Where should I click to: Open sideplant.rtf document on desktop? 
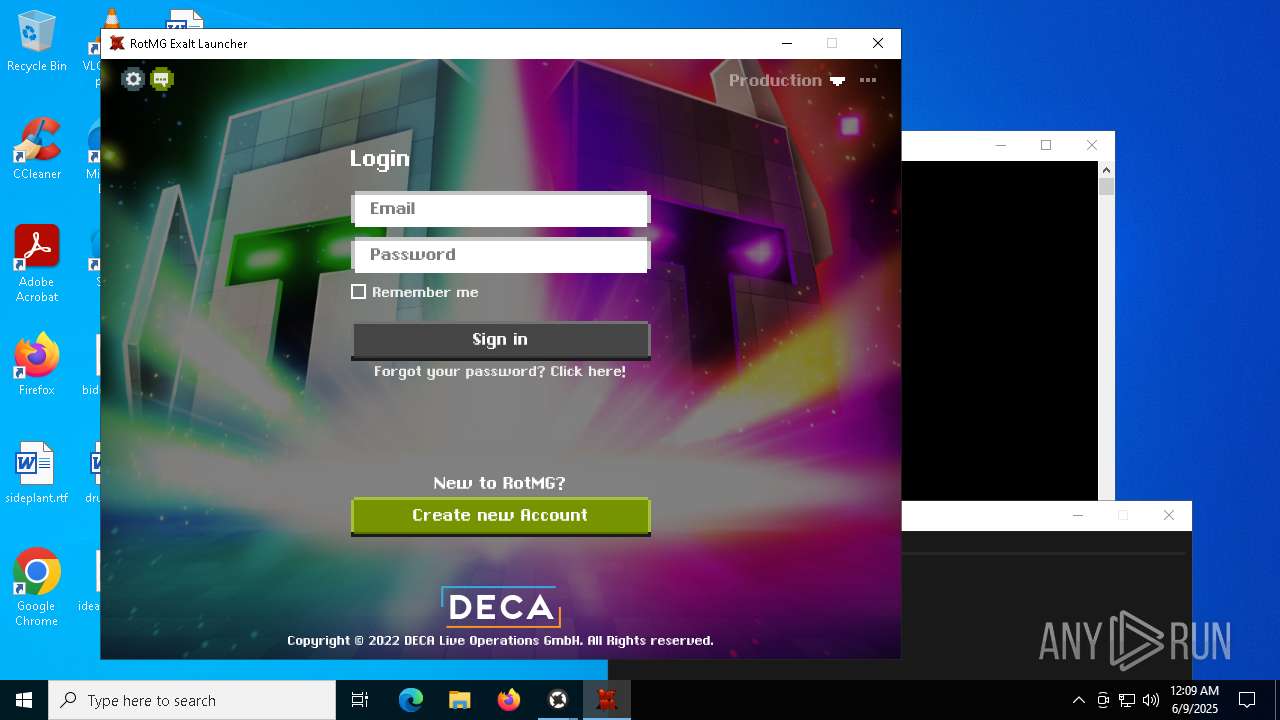pos(37,473)
